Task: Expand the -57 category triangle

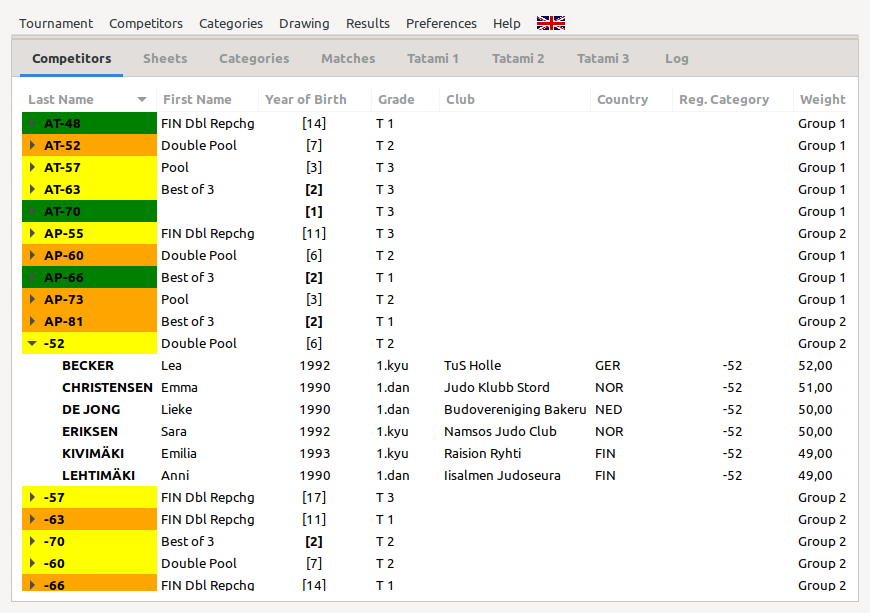Action: click(33, 498)
